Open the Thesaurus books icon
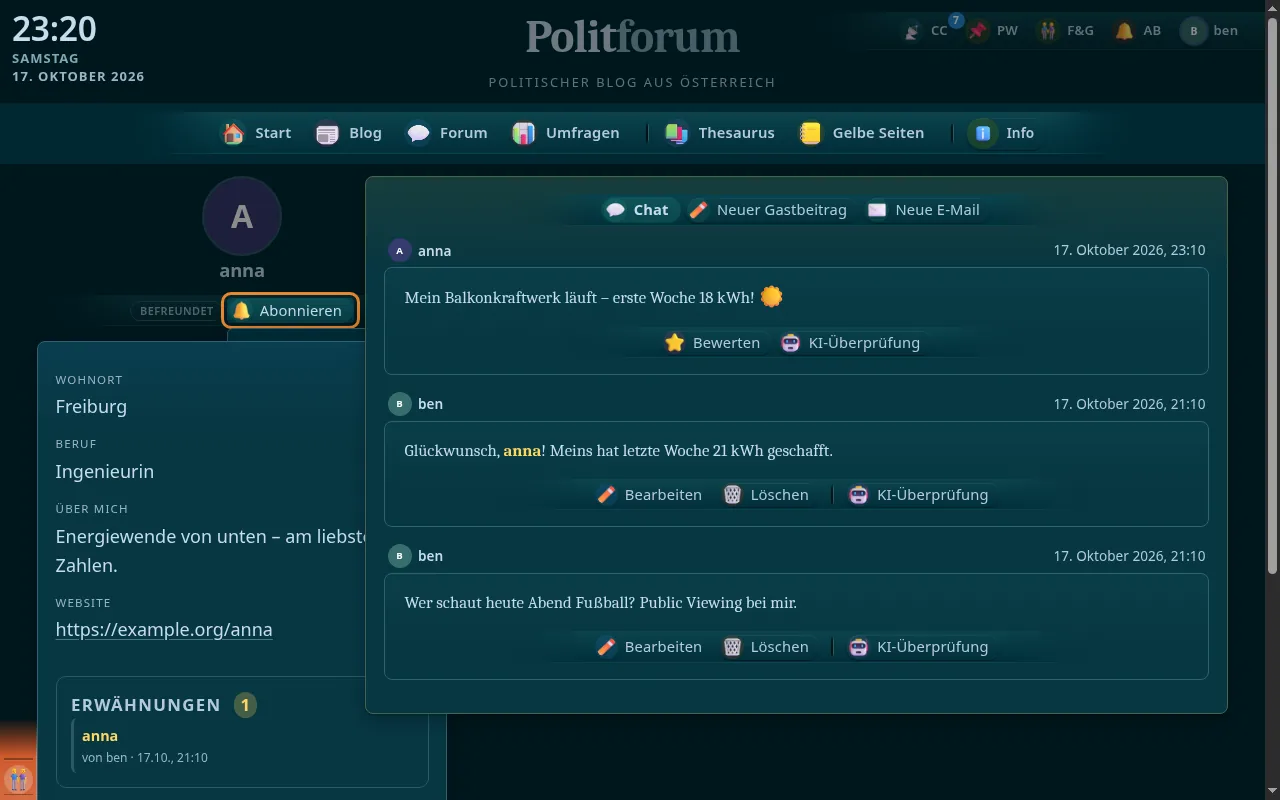 [720, 133]
